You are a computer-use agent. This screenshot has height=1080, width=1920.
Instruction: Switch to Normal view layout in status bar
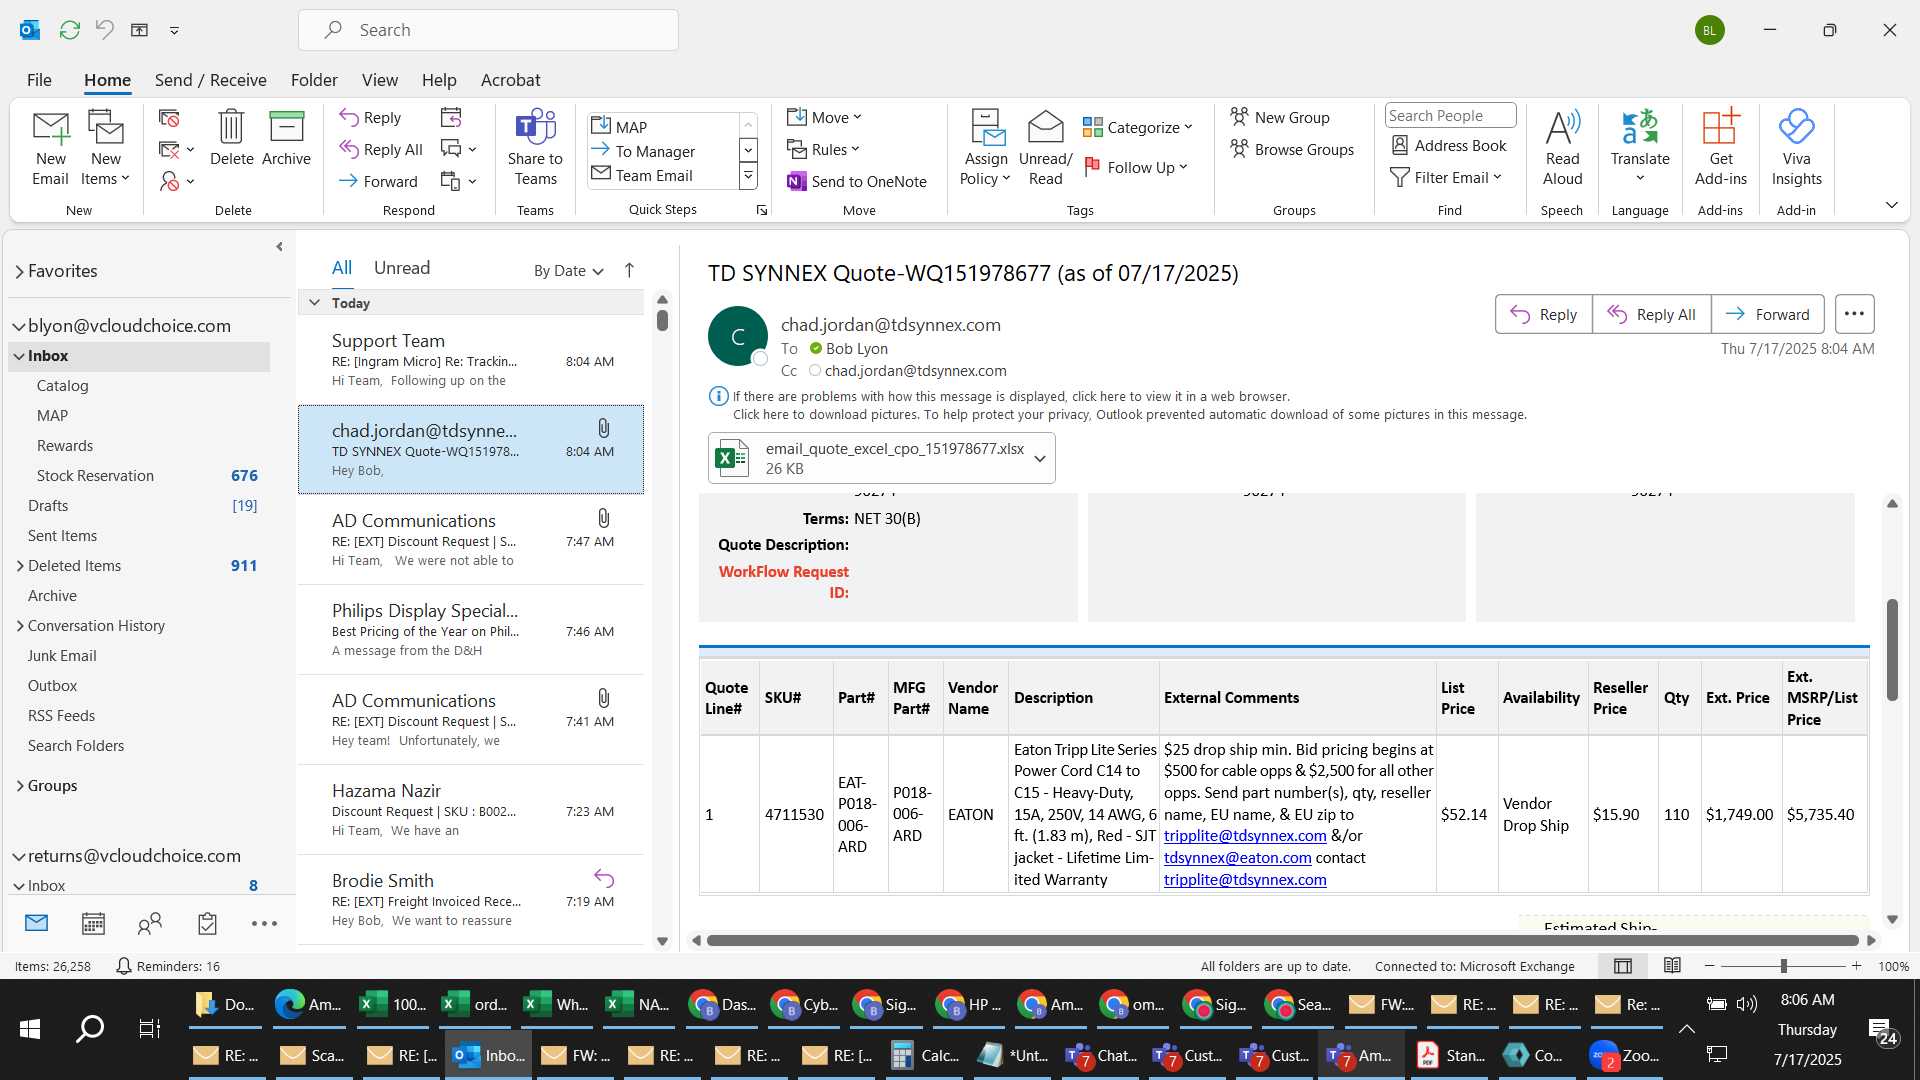click(1623, 966)
